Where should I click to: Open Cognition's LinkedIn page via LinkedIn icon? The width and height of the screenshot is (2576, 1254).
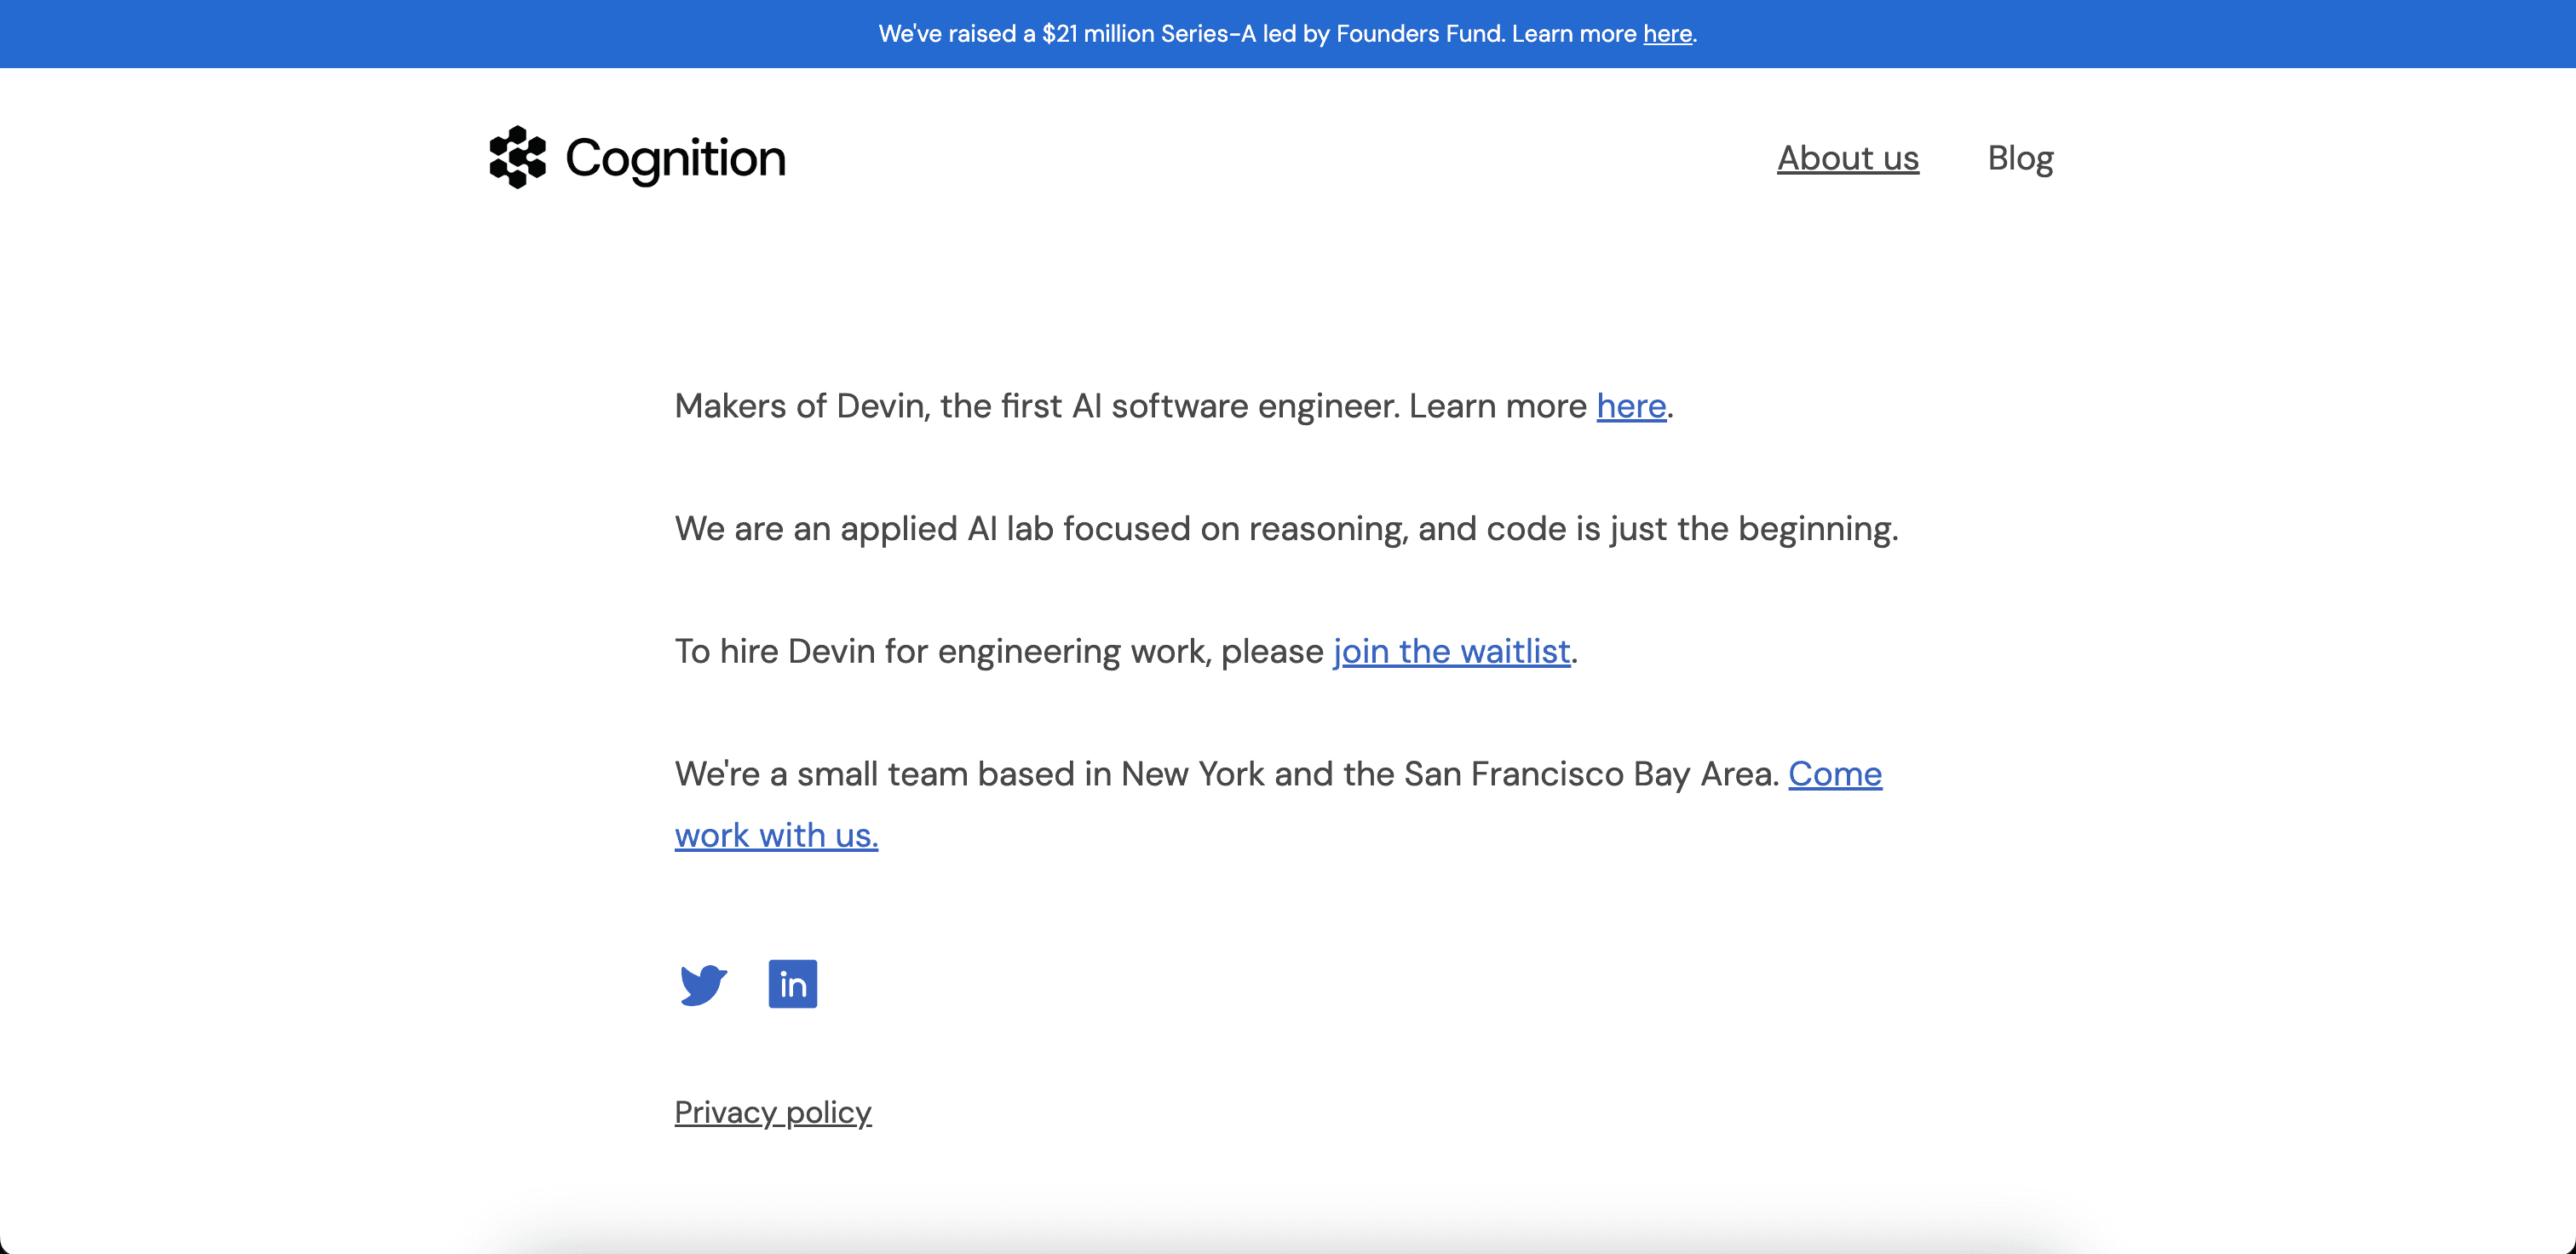[793, 984]
